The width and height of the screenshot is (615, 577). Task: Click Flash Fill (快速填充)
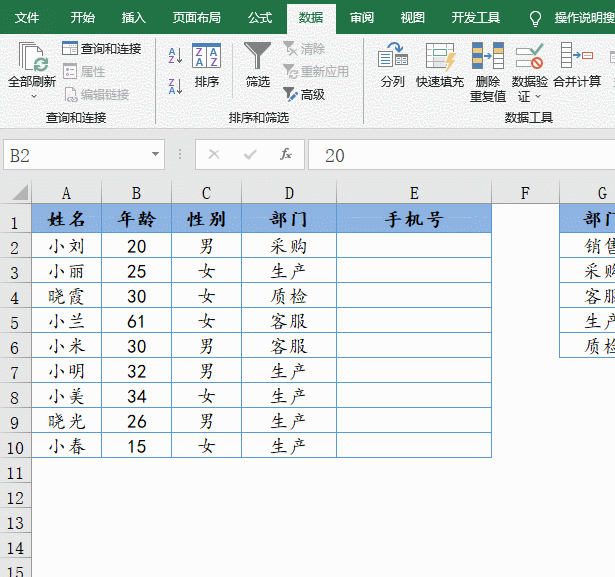[x=440, y=65]
